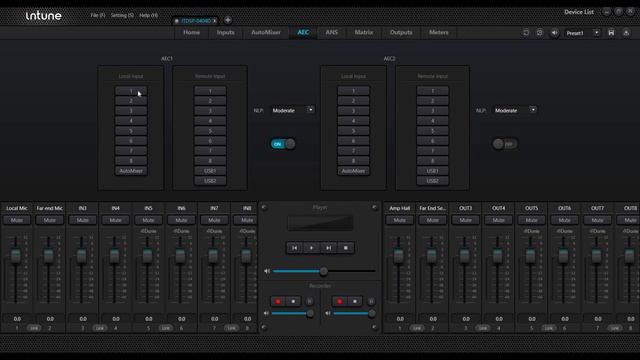This screenshot has height=360, width=640.
Task: Open the Device List
Action: pyautogui.click(x=579, y=12)
